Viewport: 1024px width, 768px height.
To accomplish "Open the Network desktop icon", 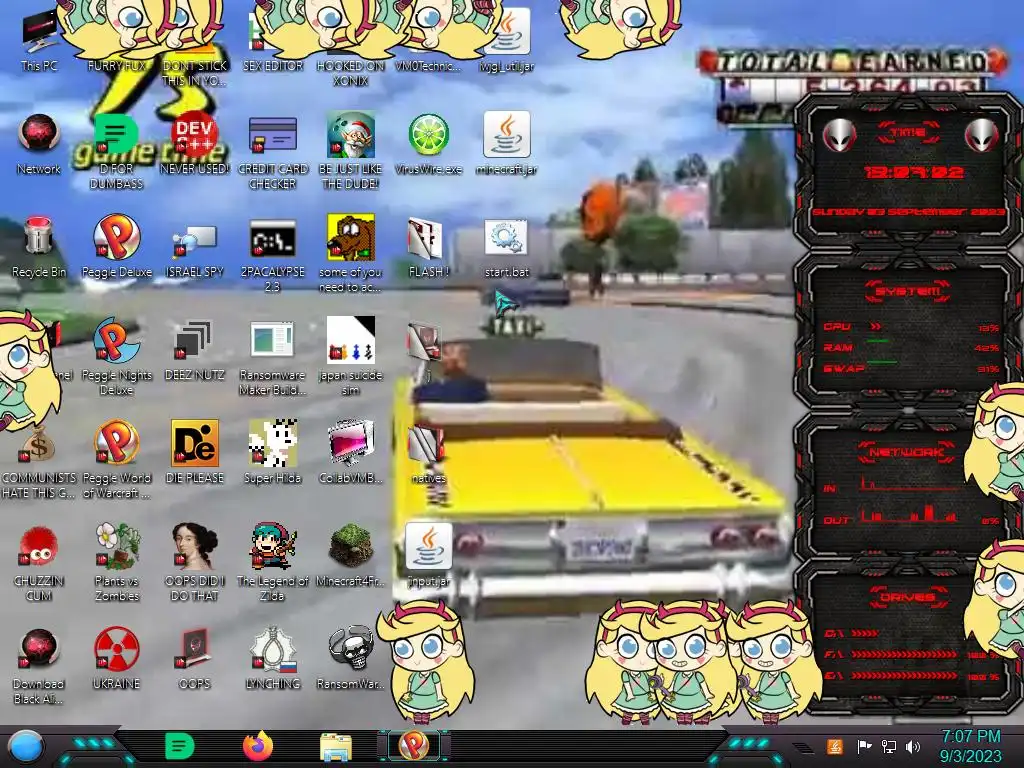I will coord(39,144).
